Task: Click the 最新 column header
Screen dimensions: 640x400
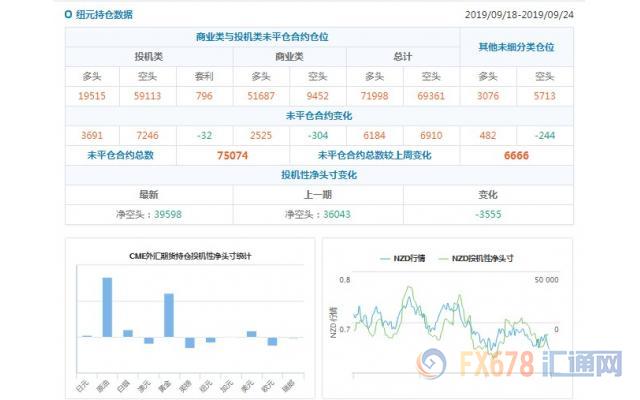Action: pyautogui.click(x=149, y=195)
